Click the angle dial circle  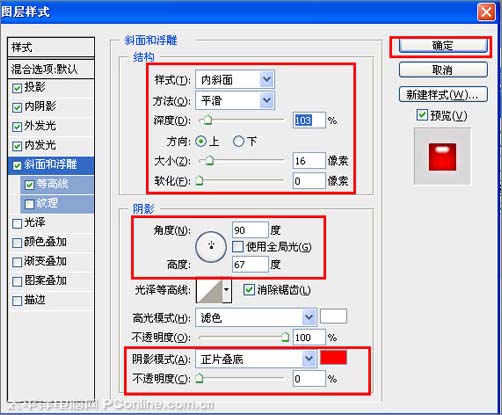pos(211,247)
